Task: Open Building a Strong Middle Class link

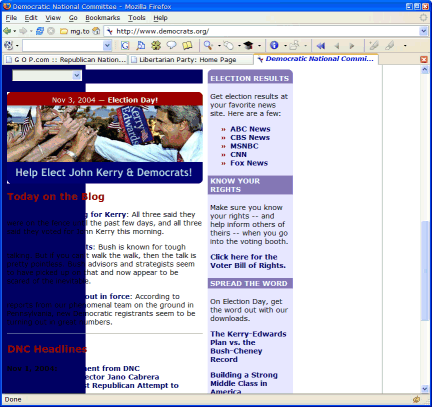Action: [244, 383]
